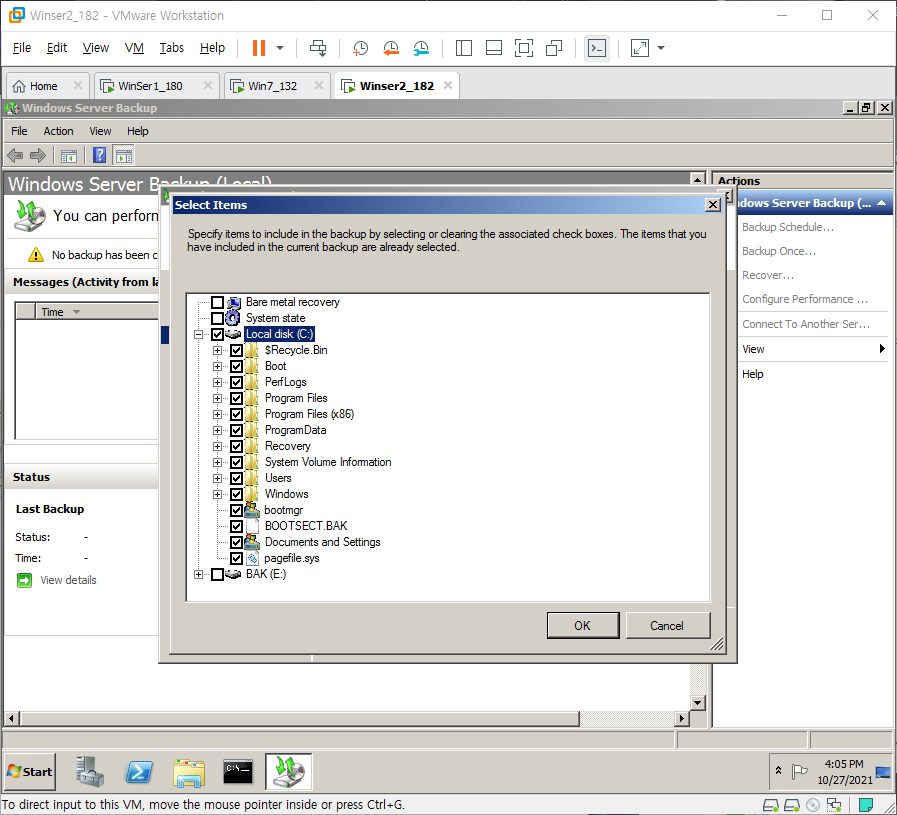Switch to Unity mode icon
Image resolution: width=897 pixels, height=815 pixels.
(x=554, y=48)
